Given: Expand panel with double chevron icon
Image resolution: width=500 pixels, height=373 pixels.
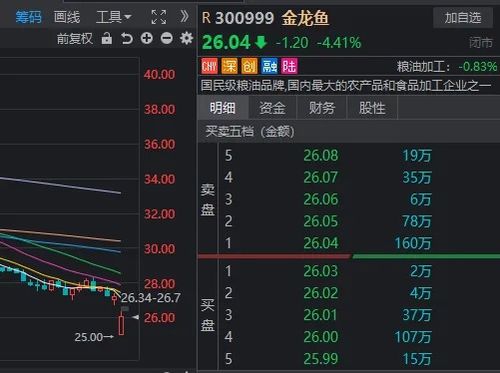Looking at the screenshot, I should click(184, 16).
